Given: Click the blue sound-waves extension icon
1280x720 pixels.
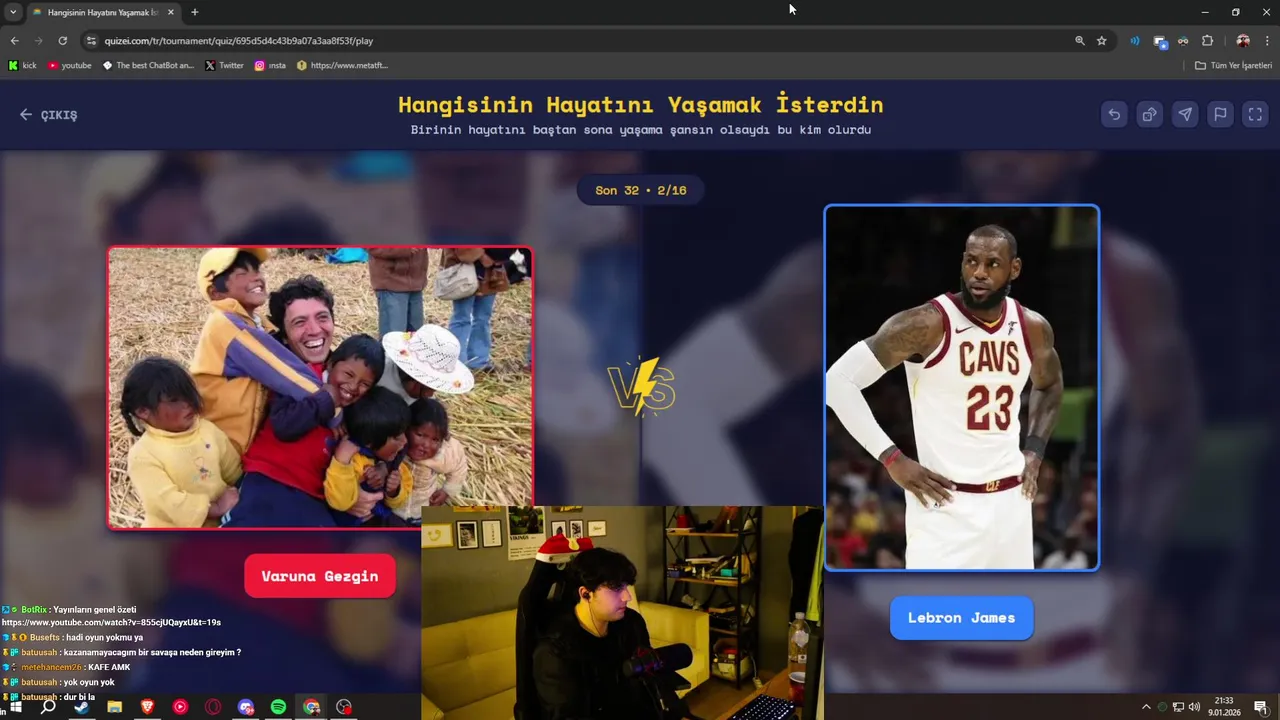Looking at the screenshot, I should pos(1135,41).
